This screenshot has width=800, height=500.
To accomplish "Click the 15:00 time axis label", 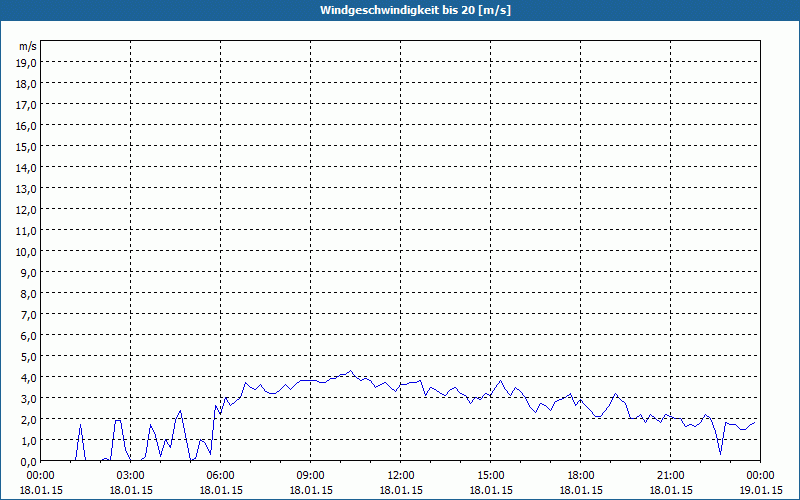I will tap(491, 476).
